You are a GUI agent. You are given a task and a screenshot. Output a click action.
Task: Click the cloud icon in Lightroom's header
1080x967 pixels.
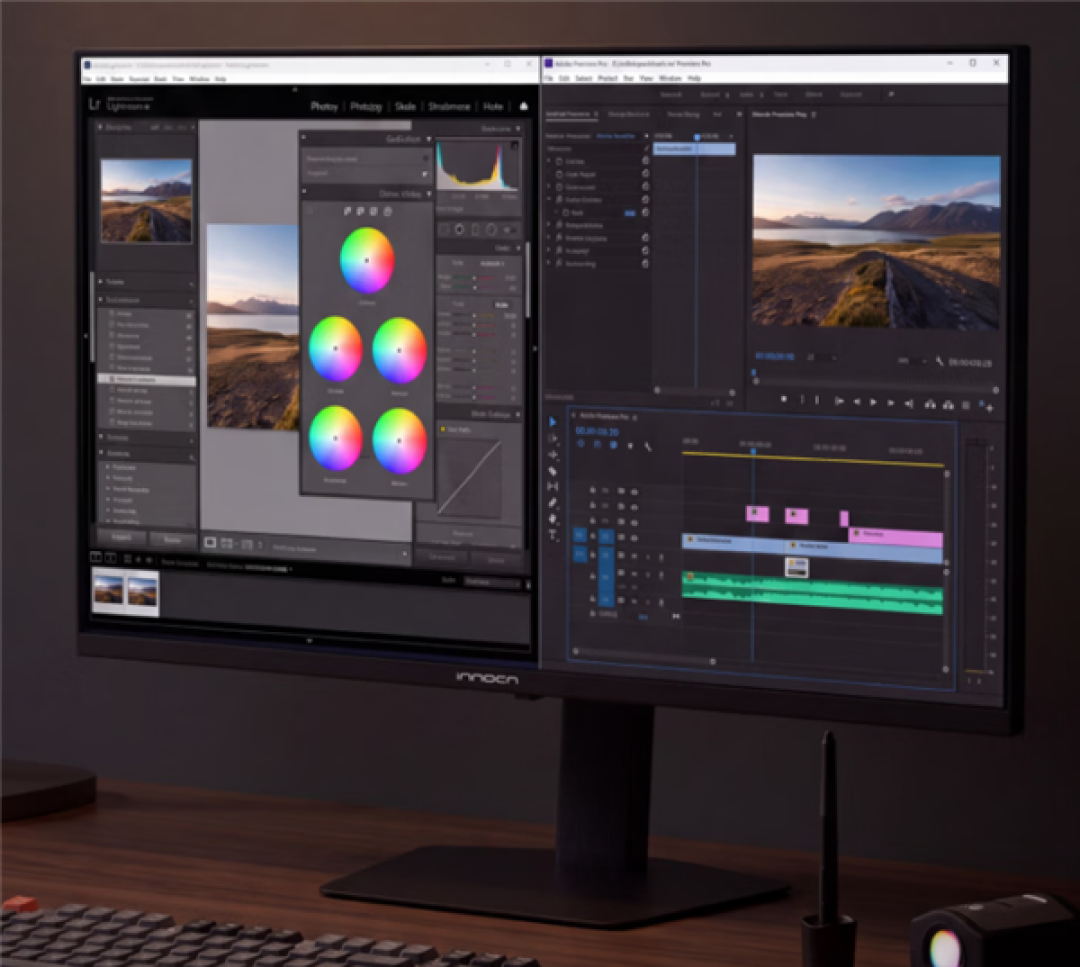coord(523,106)
